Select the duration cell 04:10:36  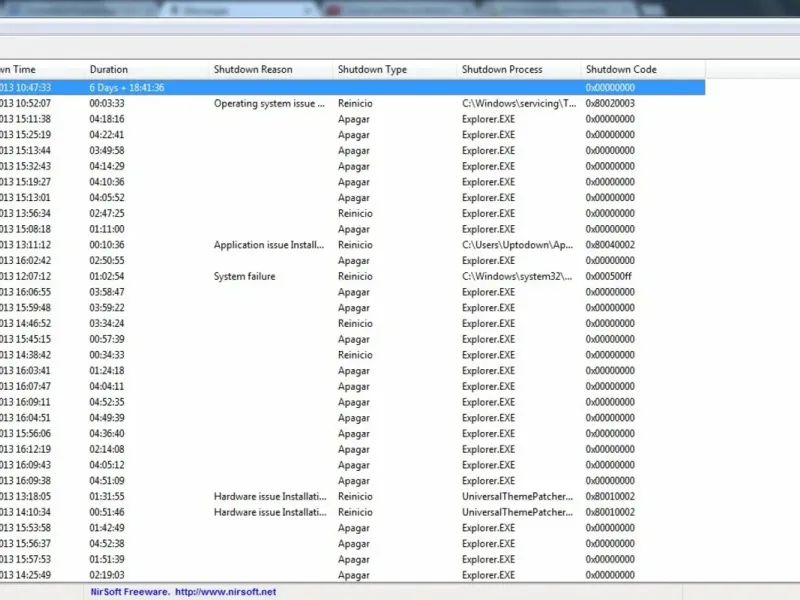107,182
